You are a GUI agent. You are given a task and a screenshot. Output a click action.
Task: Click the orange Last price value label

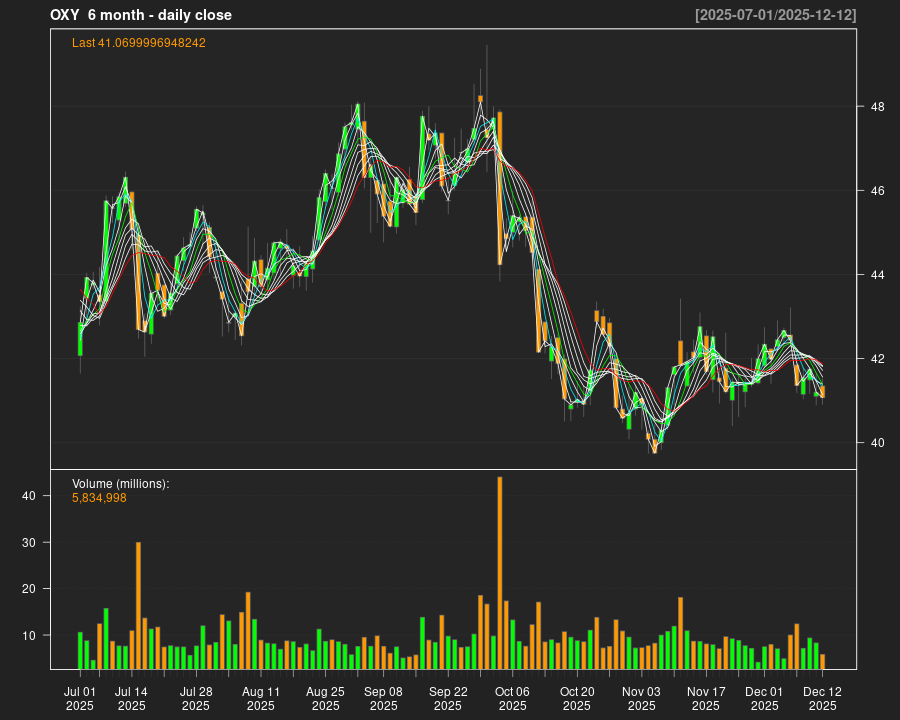pyautogui.click(x=139, y=43)
